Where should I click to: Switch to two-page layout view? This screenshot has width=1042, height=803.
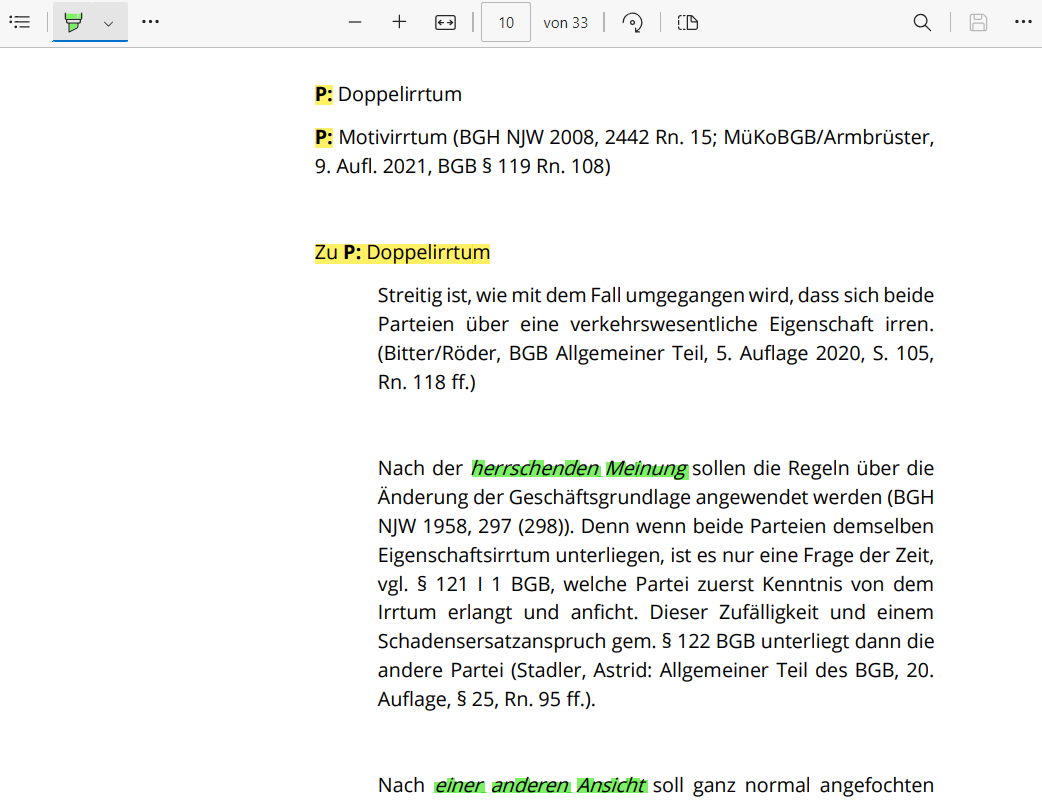pyautogui.click(x=687, y=22)
